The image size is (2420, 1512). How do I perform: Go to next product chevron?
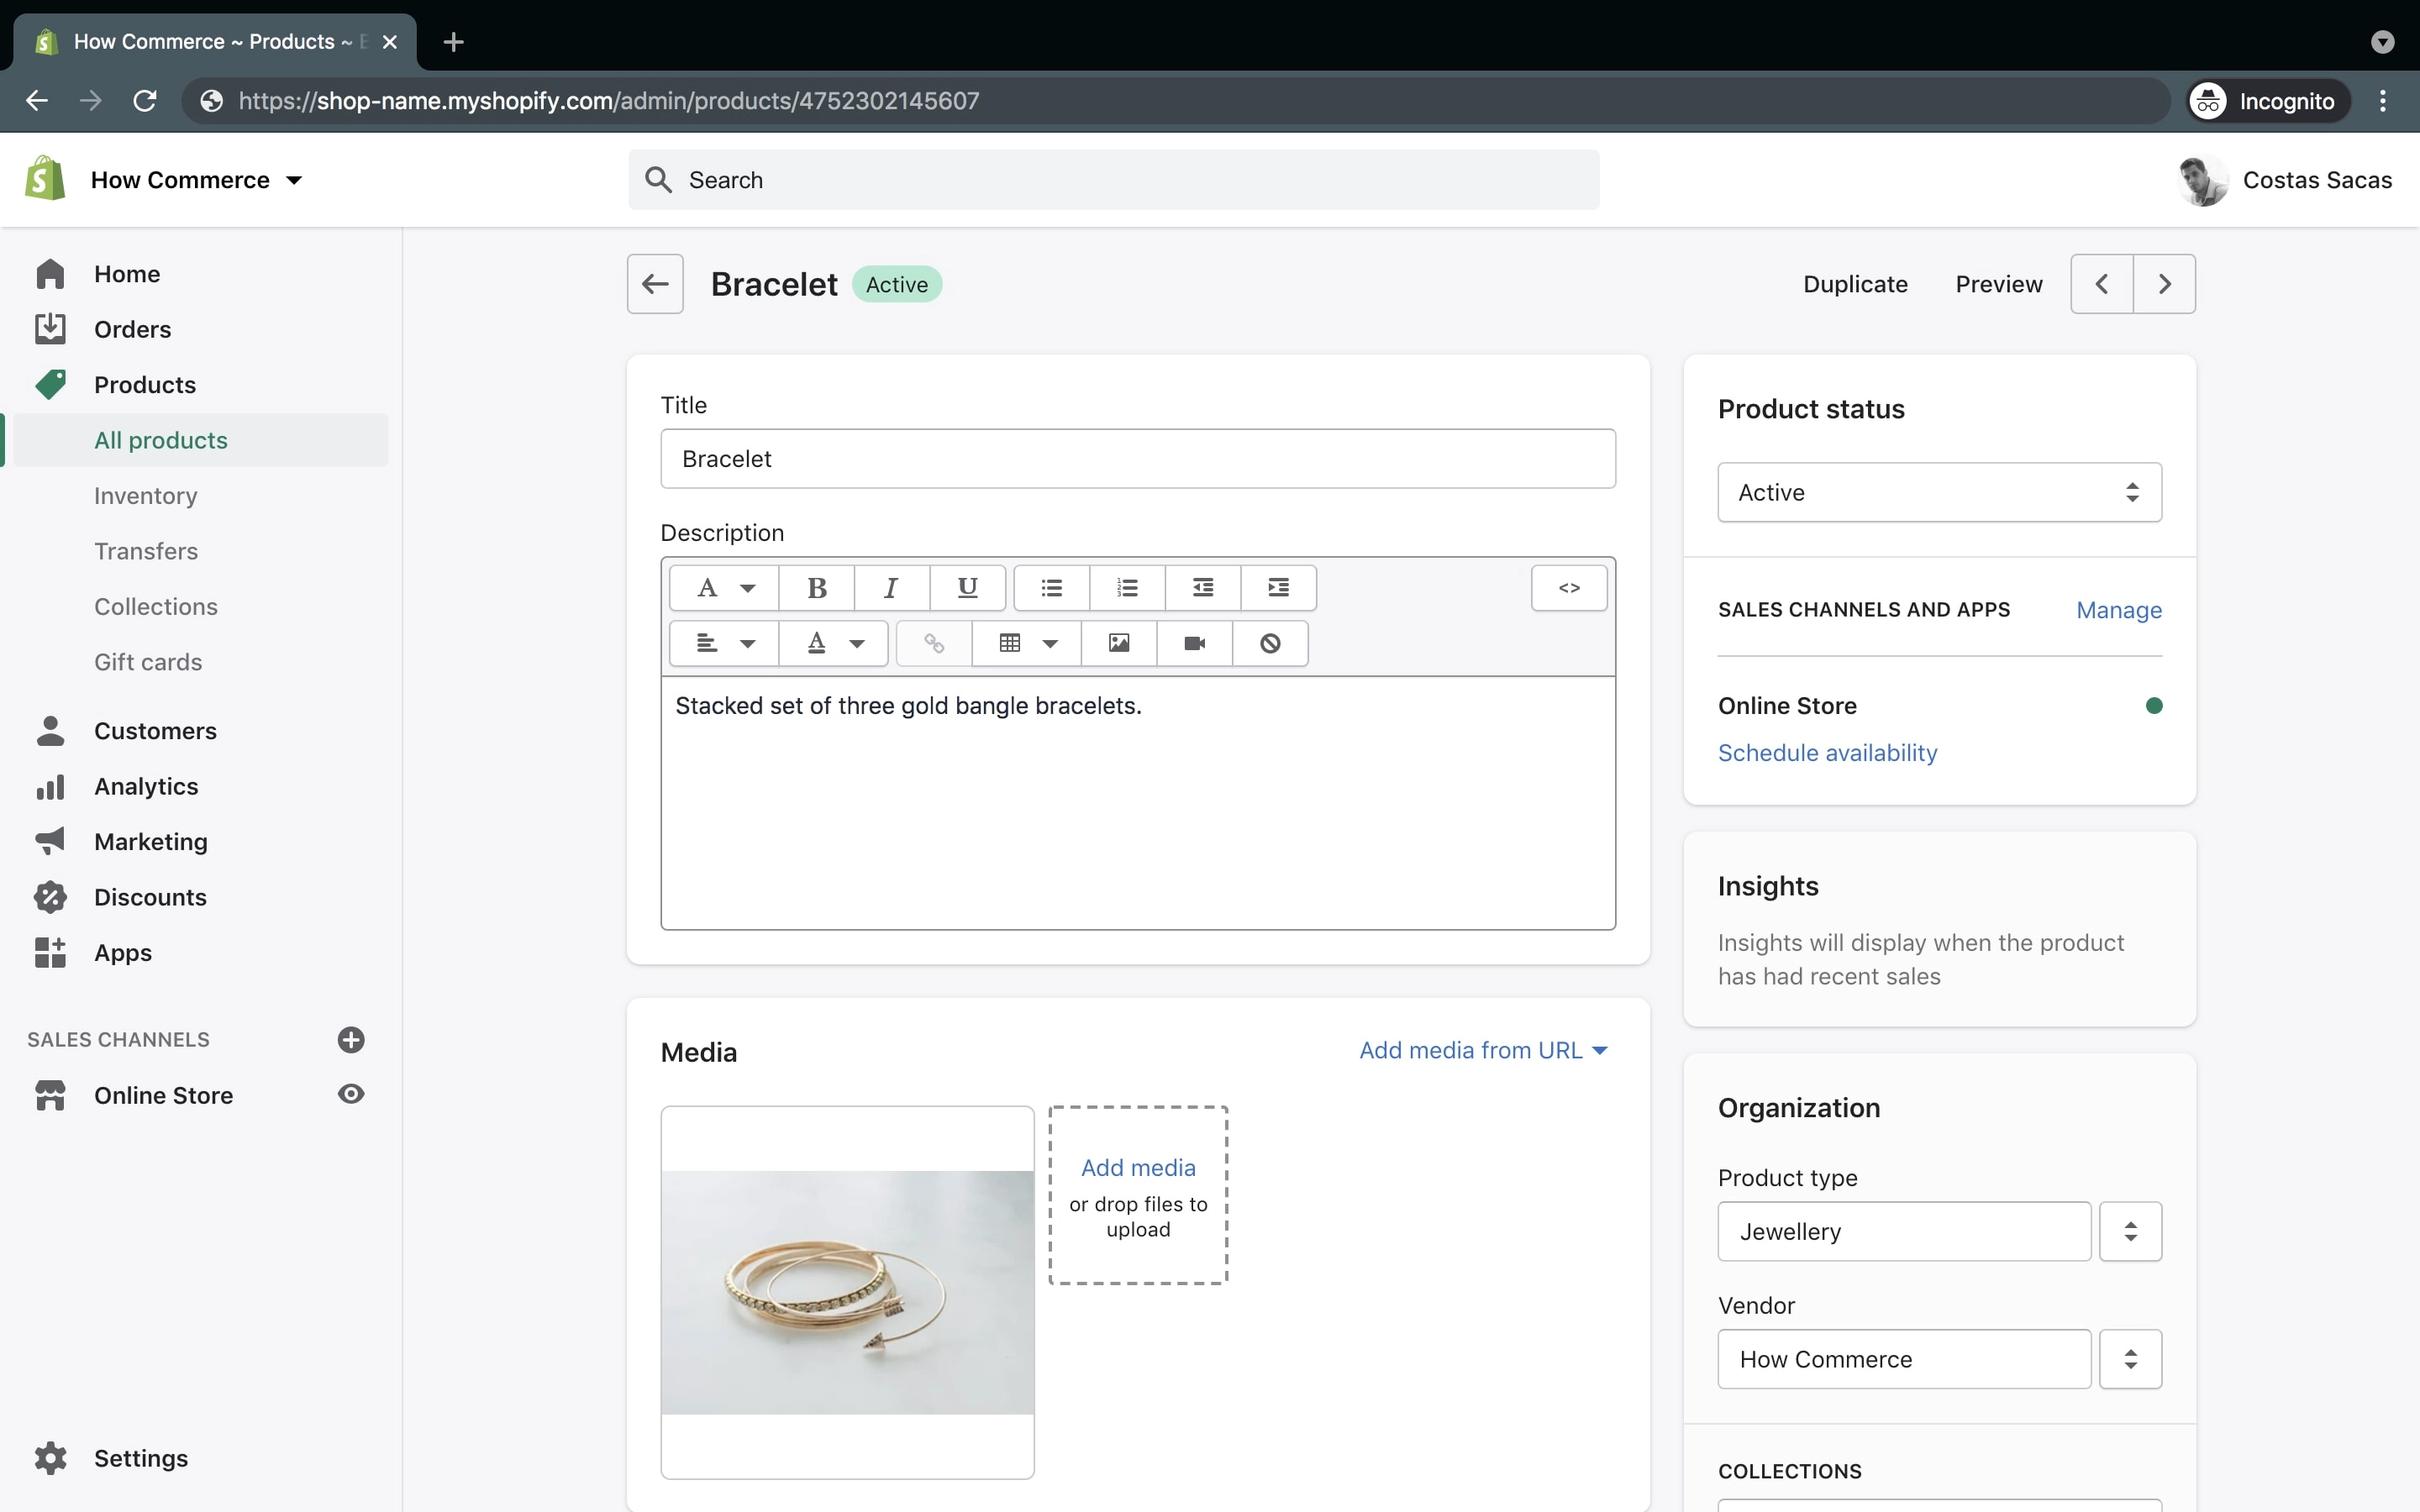(x=2165, y=284)
